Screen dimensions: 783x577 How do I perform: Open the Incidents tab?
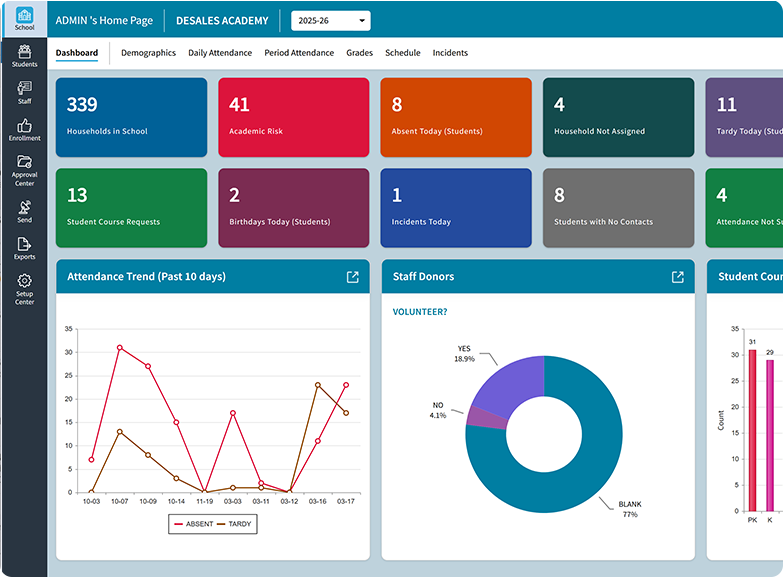click(450, 53)
